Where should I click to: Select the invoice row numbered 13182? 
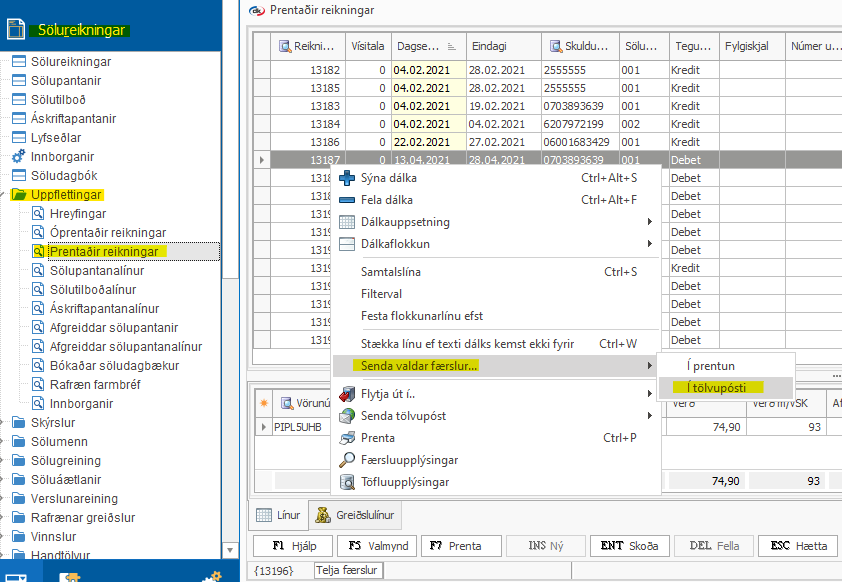[x=306, y=71]
